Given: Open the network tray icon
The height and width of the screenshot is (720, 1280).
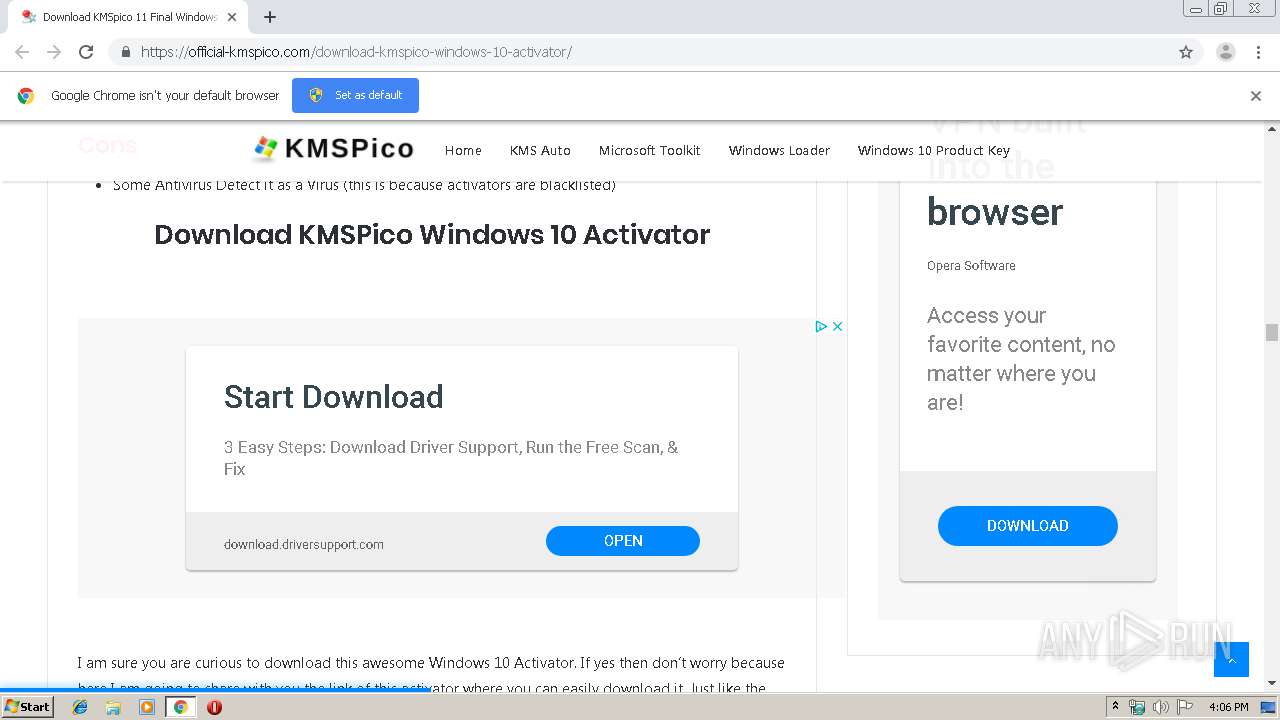Looking at the screenshot, I should click(x=1137, y=707).
